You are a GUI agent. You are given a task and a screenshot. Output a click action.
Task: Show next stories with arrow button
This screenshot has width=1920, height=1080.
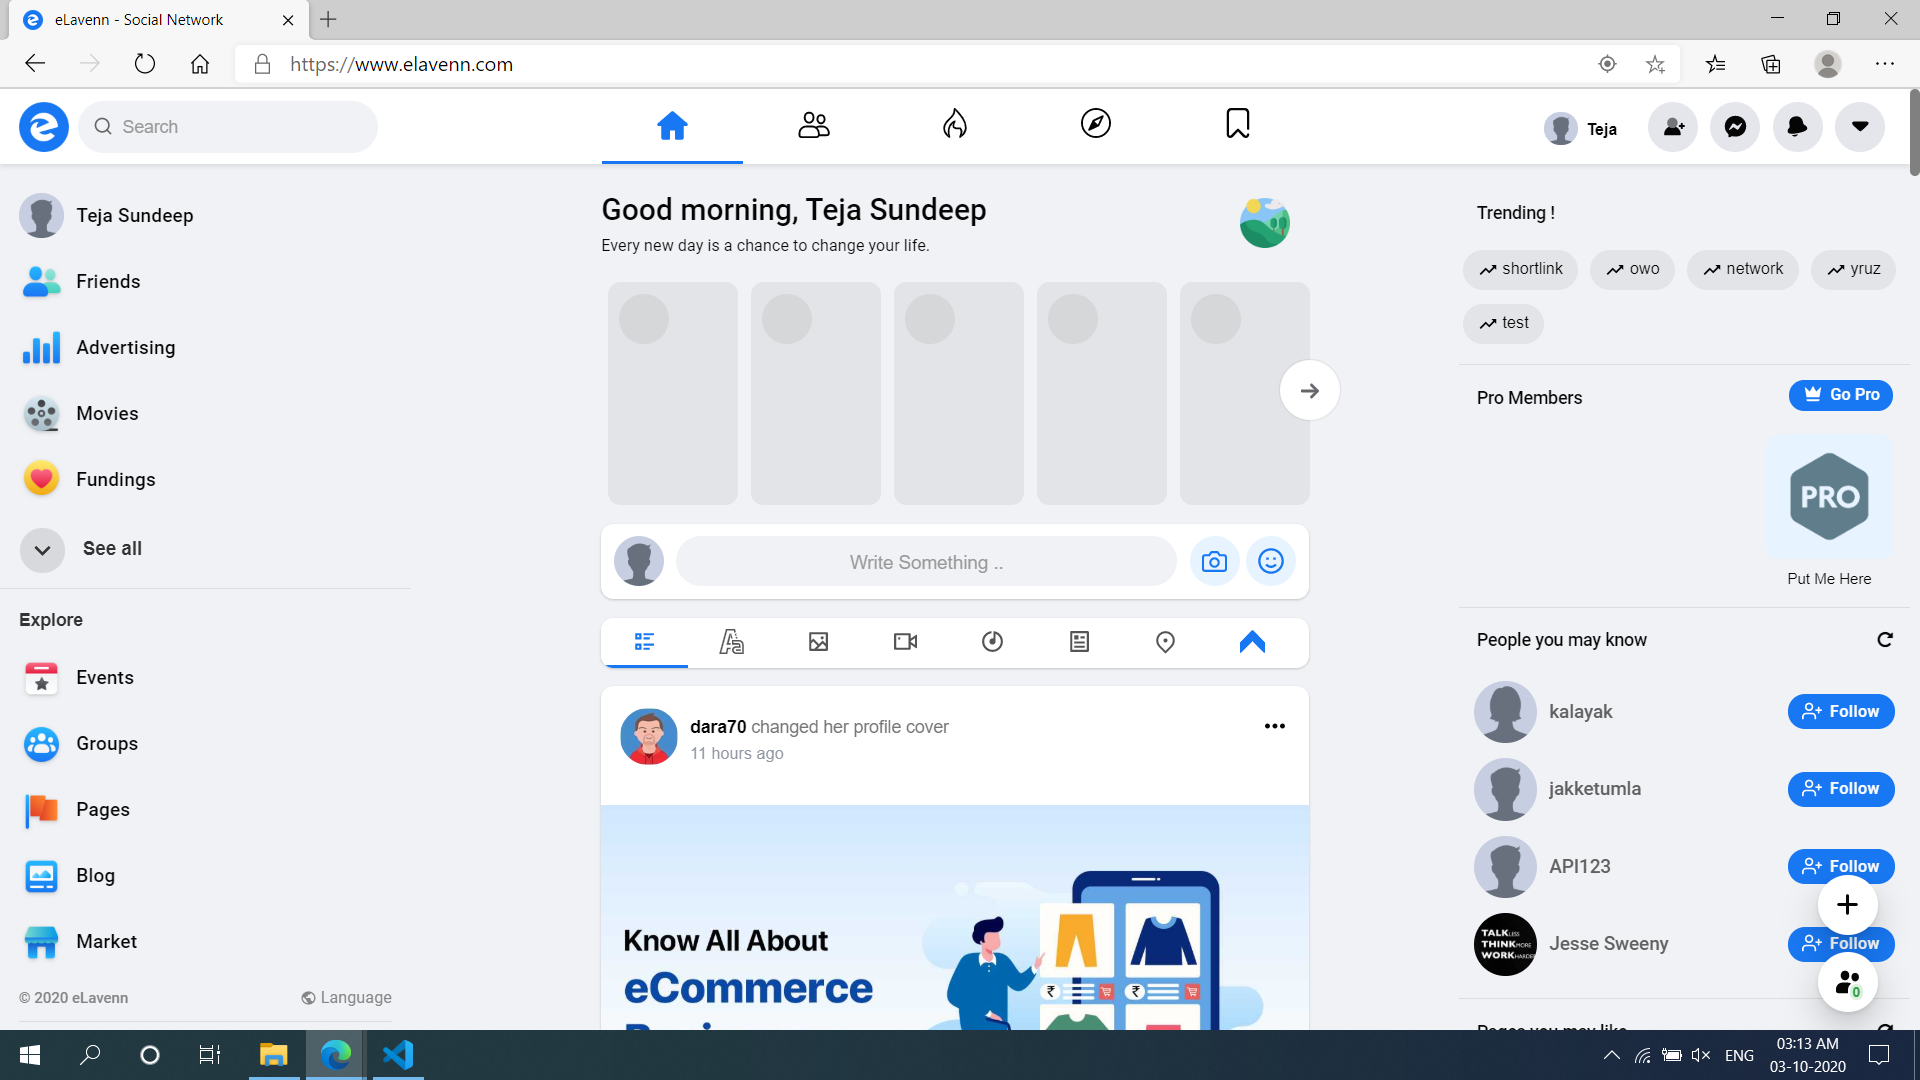[x=1309, y=391]
